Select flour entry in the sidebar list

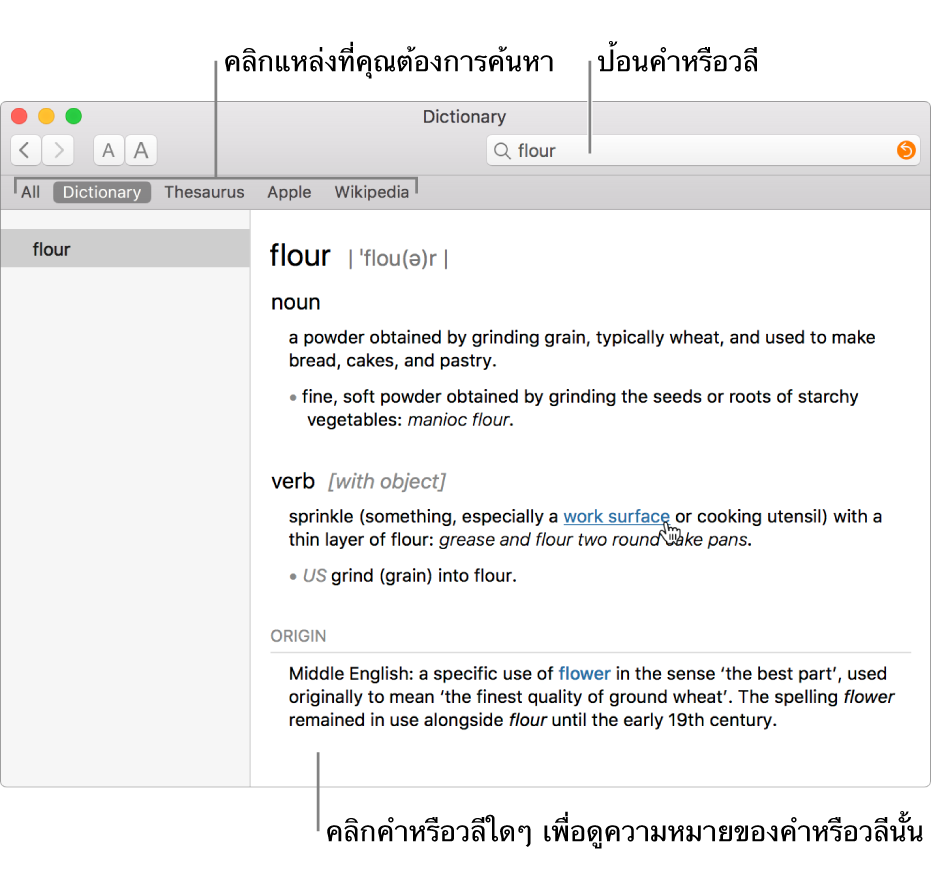[x=125, y=249]
